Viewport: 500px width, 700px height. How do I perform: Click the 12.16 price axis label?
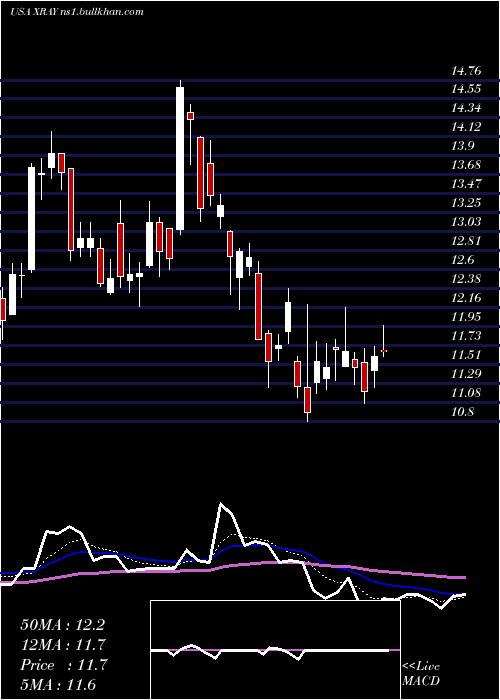point(466,298)
